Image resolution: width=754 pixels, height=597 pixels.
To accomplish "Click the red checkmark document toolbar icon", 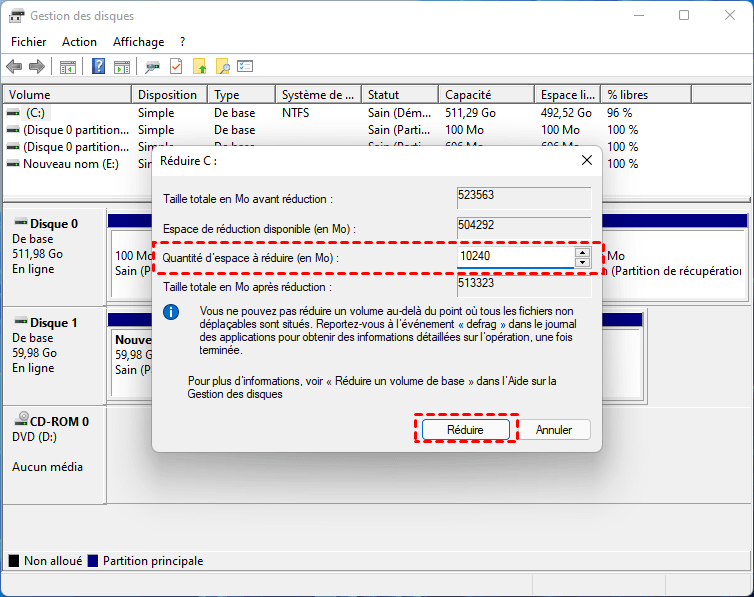I will (176, 67).
